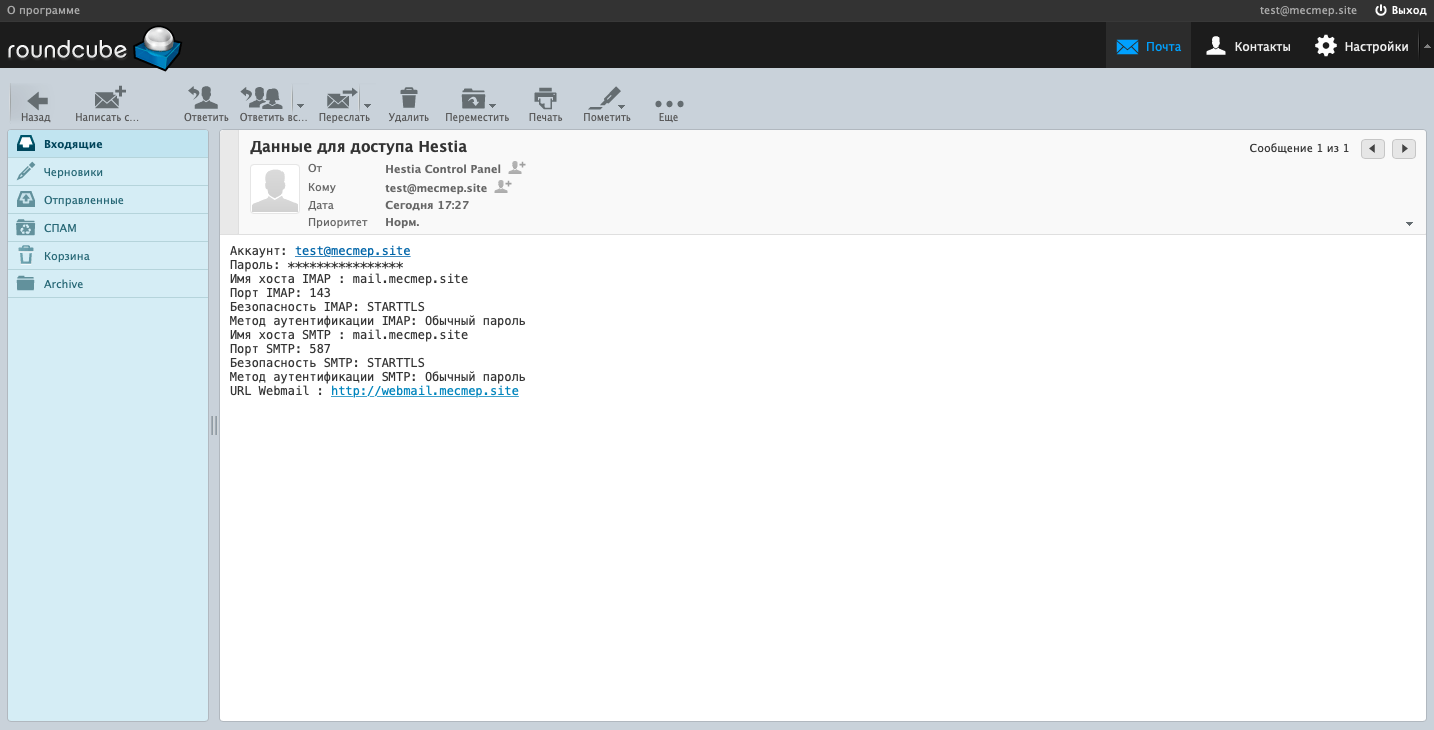Switch to the Почта mail section
Viewport: 1434px width, 730px height.
click(1148, 46)
